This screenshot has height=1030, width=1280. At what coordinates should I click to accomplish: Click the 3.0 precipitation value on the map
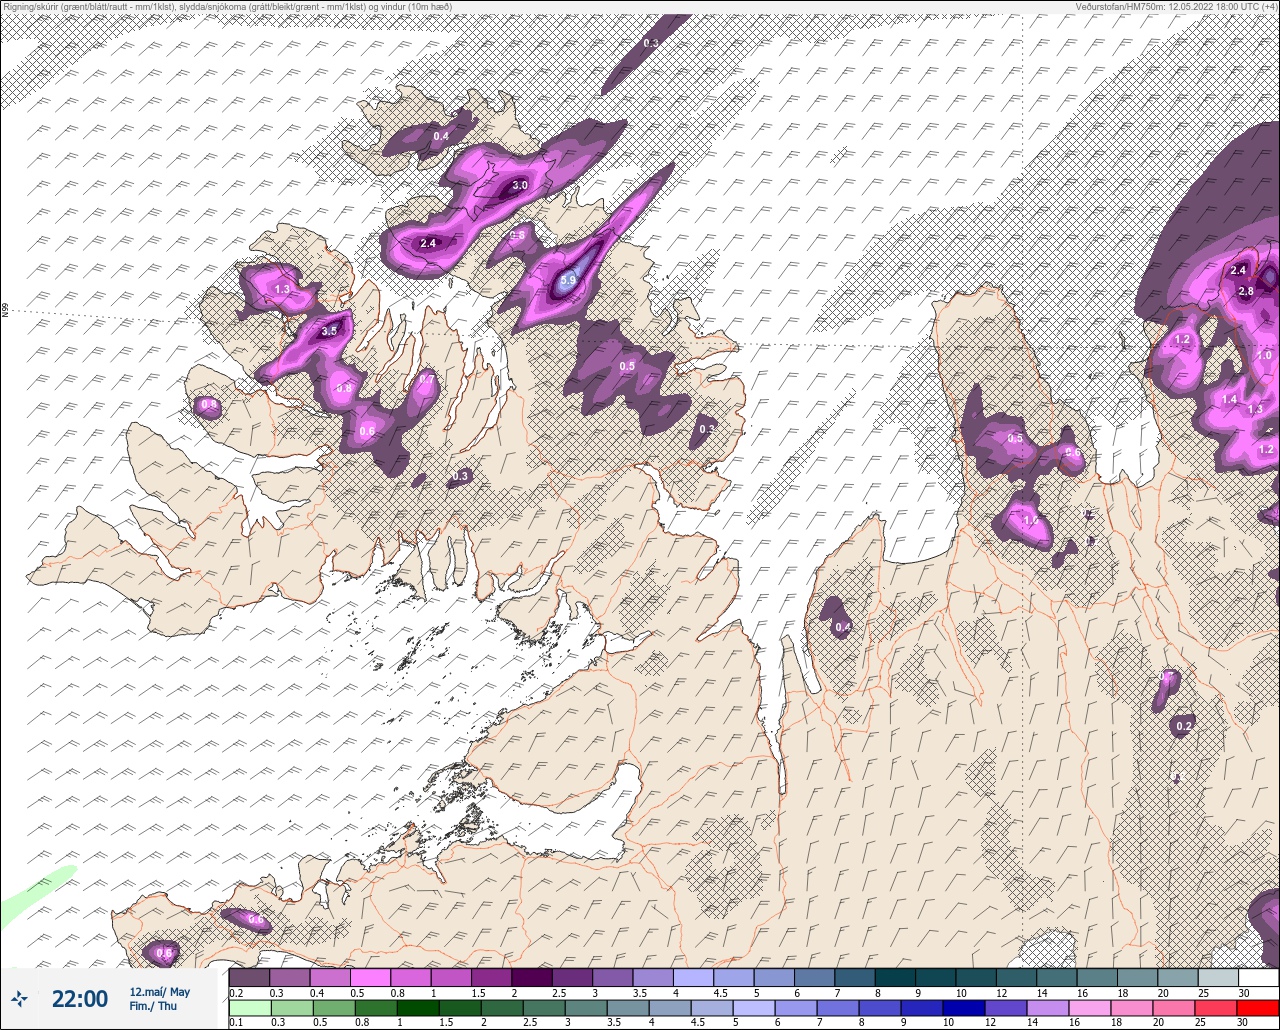click(520, 186)
